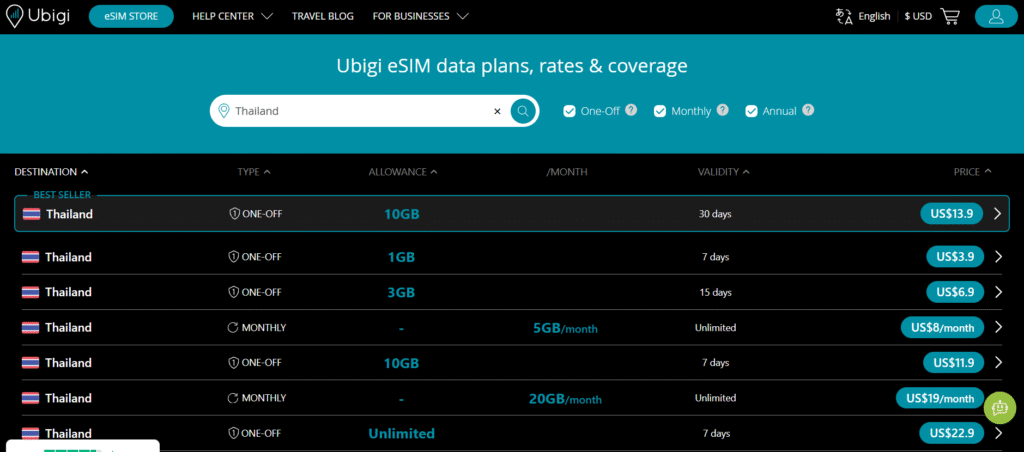Click the 30 days validity text

pyautogui.click(x=715, y=214)
